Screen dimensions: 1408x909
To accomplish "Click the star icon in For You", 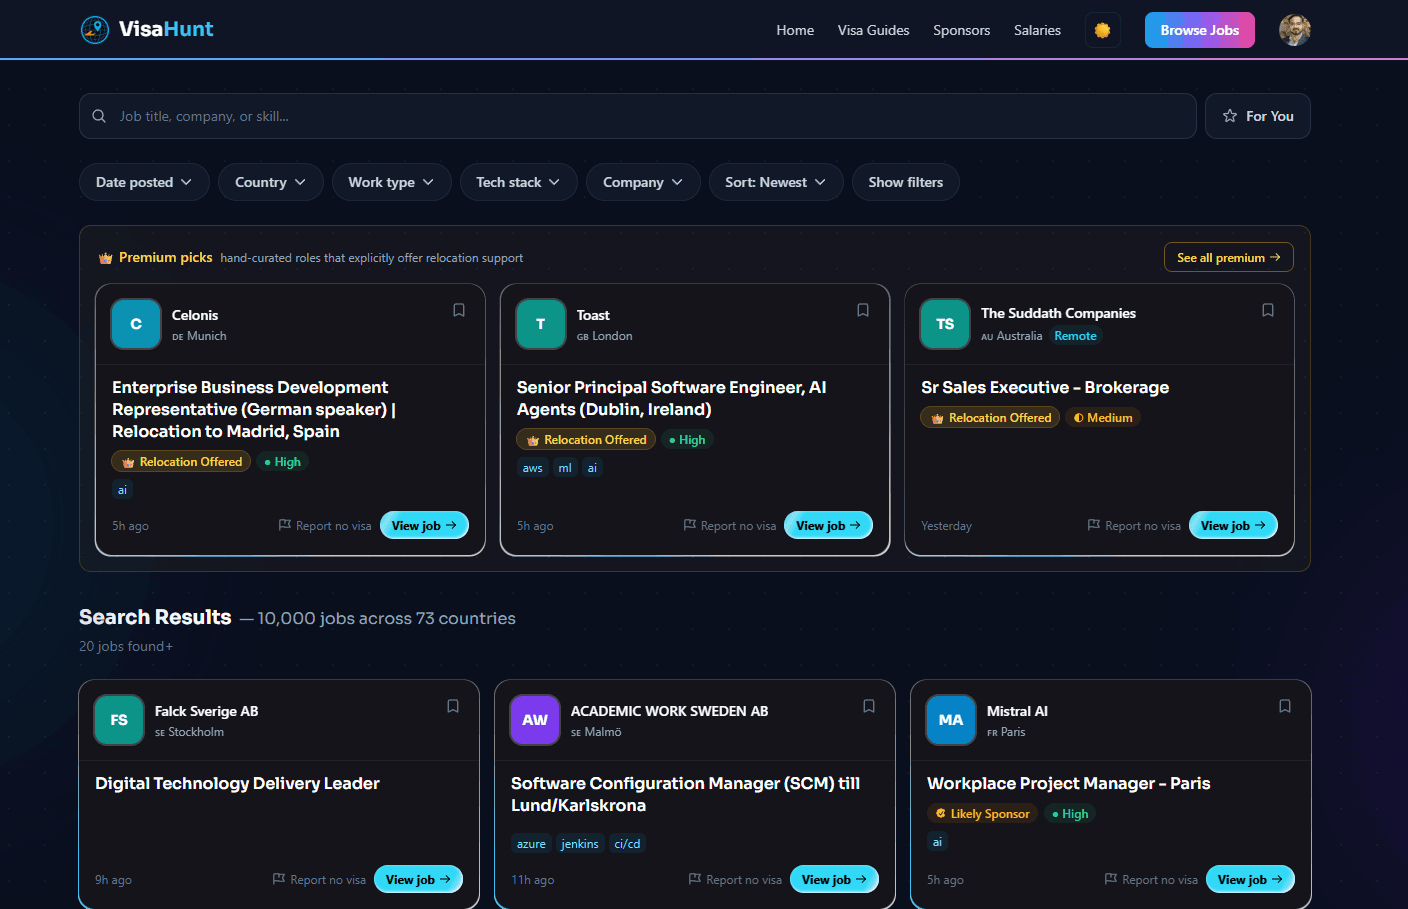I will tap(1230, 116).
